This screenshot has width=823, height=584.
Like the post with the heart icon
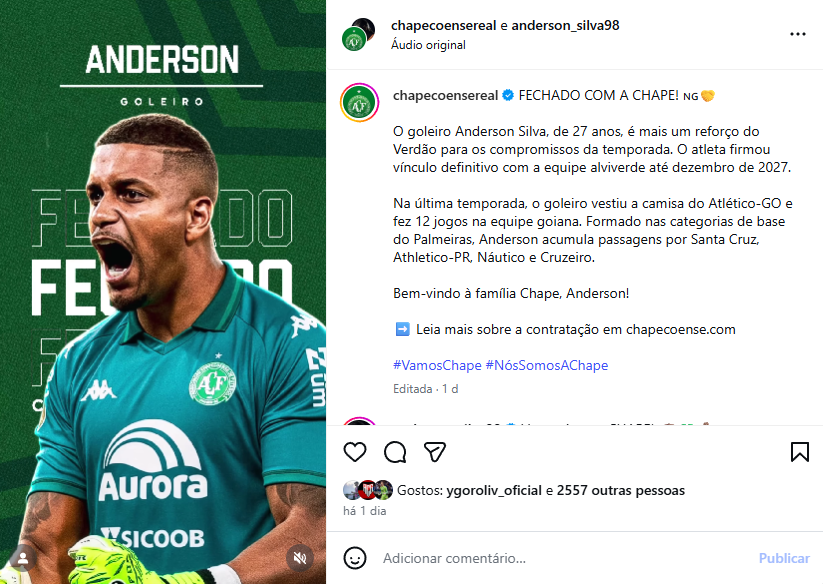pos(355,452)
